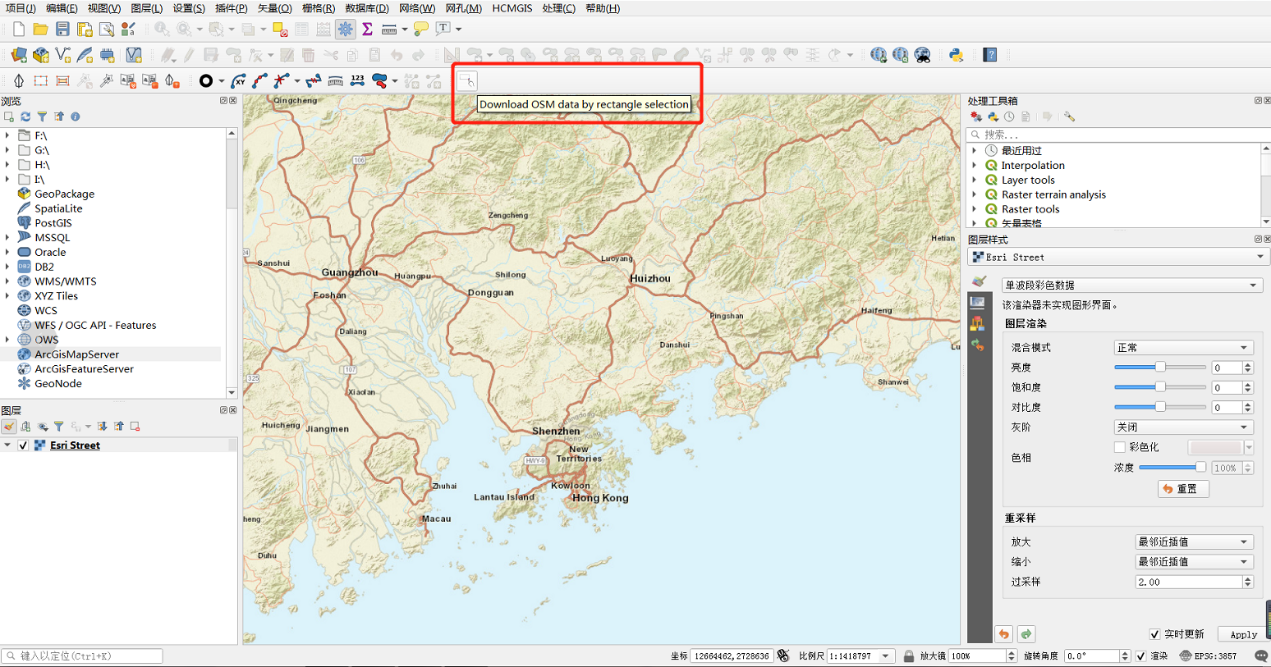Click the map tips speech bubble icon
Viewport: 1271px width, 667px height.
coord(421,29)
